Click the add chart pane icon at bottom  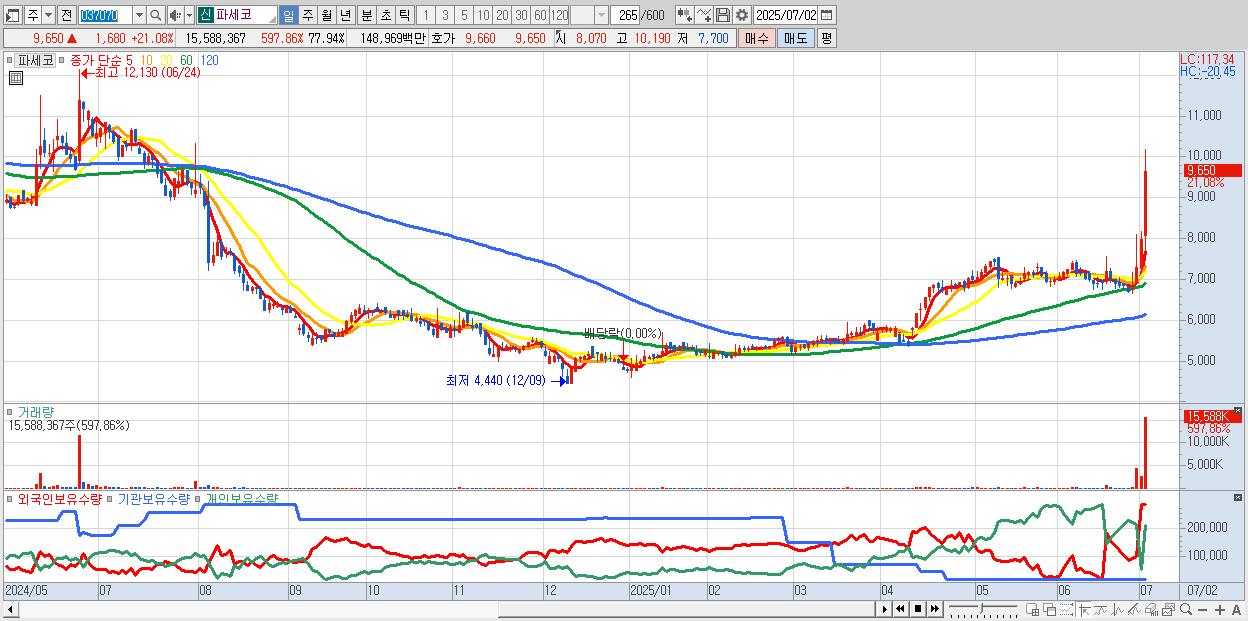[1033, 609]
